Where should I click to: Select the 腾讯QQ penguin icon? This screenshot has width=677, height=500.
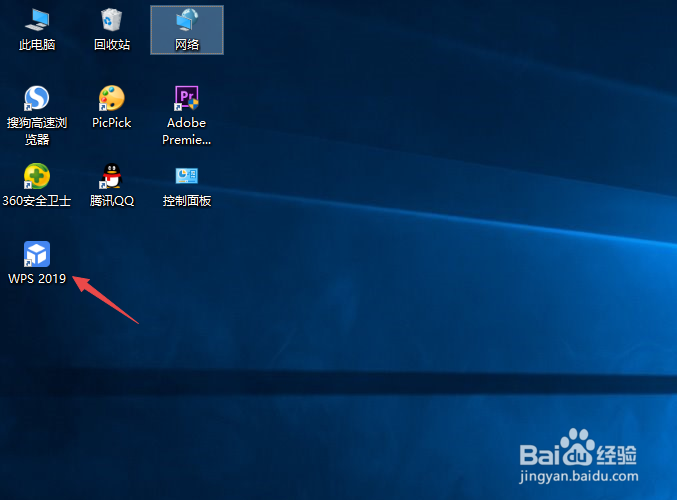point(112,176)
